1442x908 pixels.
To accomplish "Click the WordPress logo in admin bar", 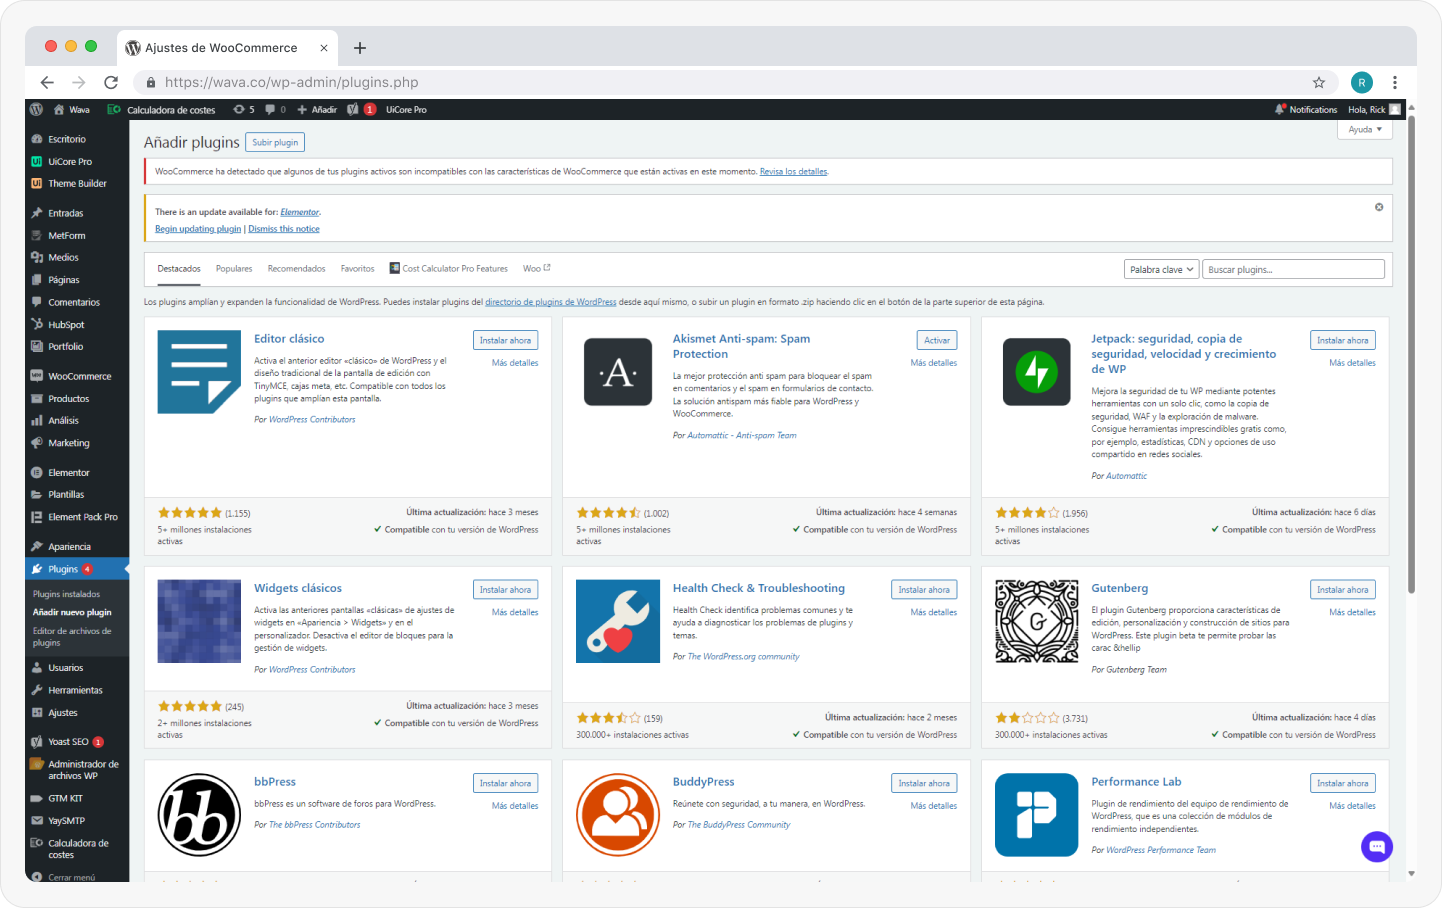I will (x=37, y=109).
